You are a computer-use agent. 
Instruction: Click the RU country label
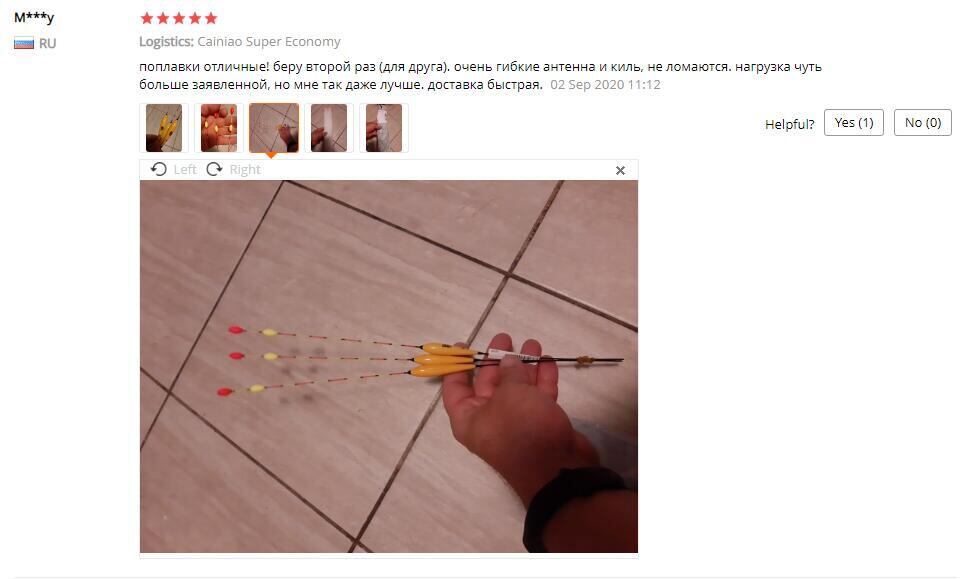point(47,43)
